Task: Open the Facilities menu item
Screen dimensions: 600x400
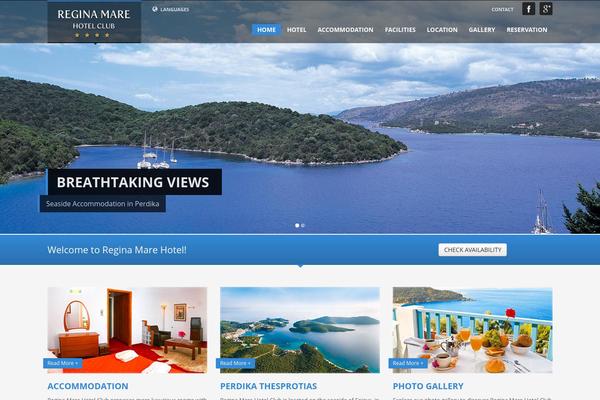Action: point(400,29)
